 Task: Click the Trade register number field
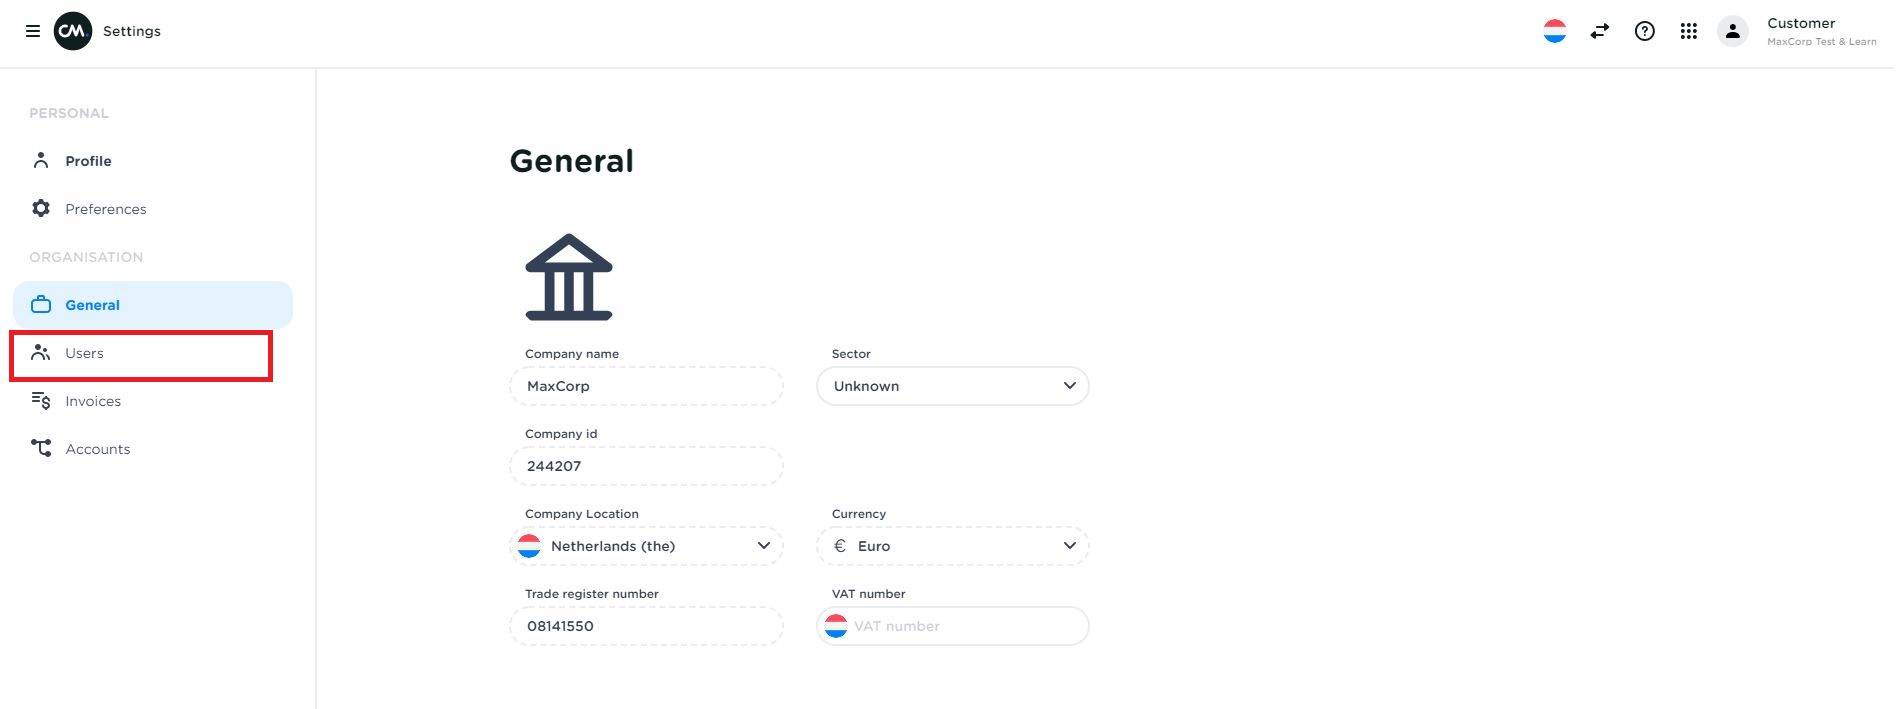[646, 626]
